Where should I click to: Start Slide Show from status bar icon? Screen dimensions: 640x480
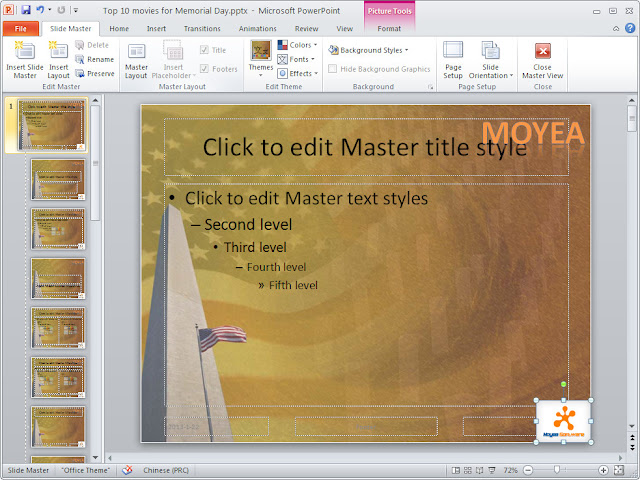click(492, 470)
